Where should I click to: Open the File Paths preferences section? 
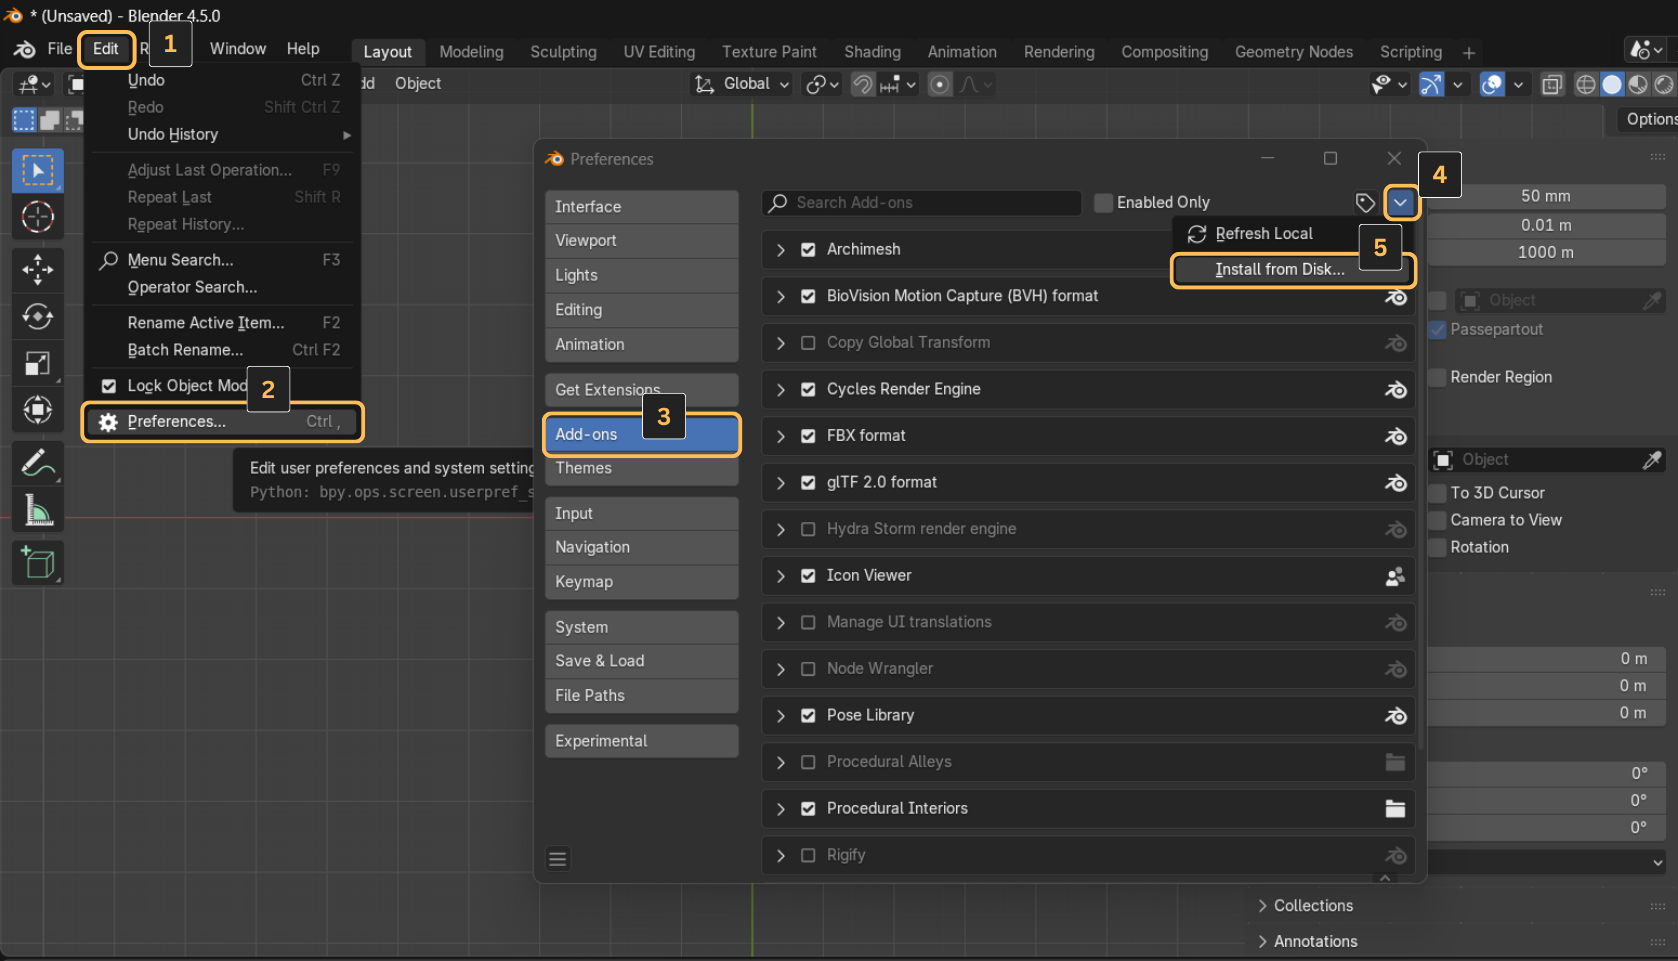(641, 696)
